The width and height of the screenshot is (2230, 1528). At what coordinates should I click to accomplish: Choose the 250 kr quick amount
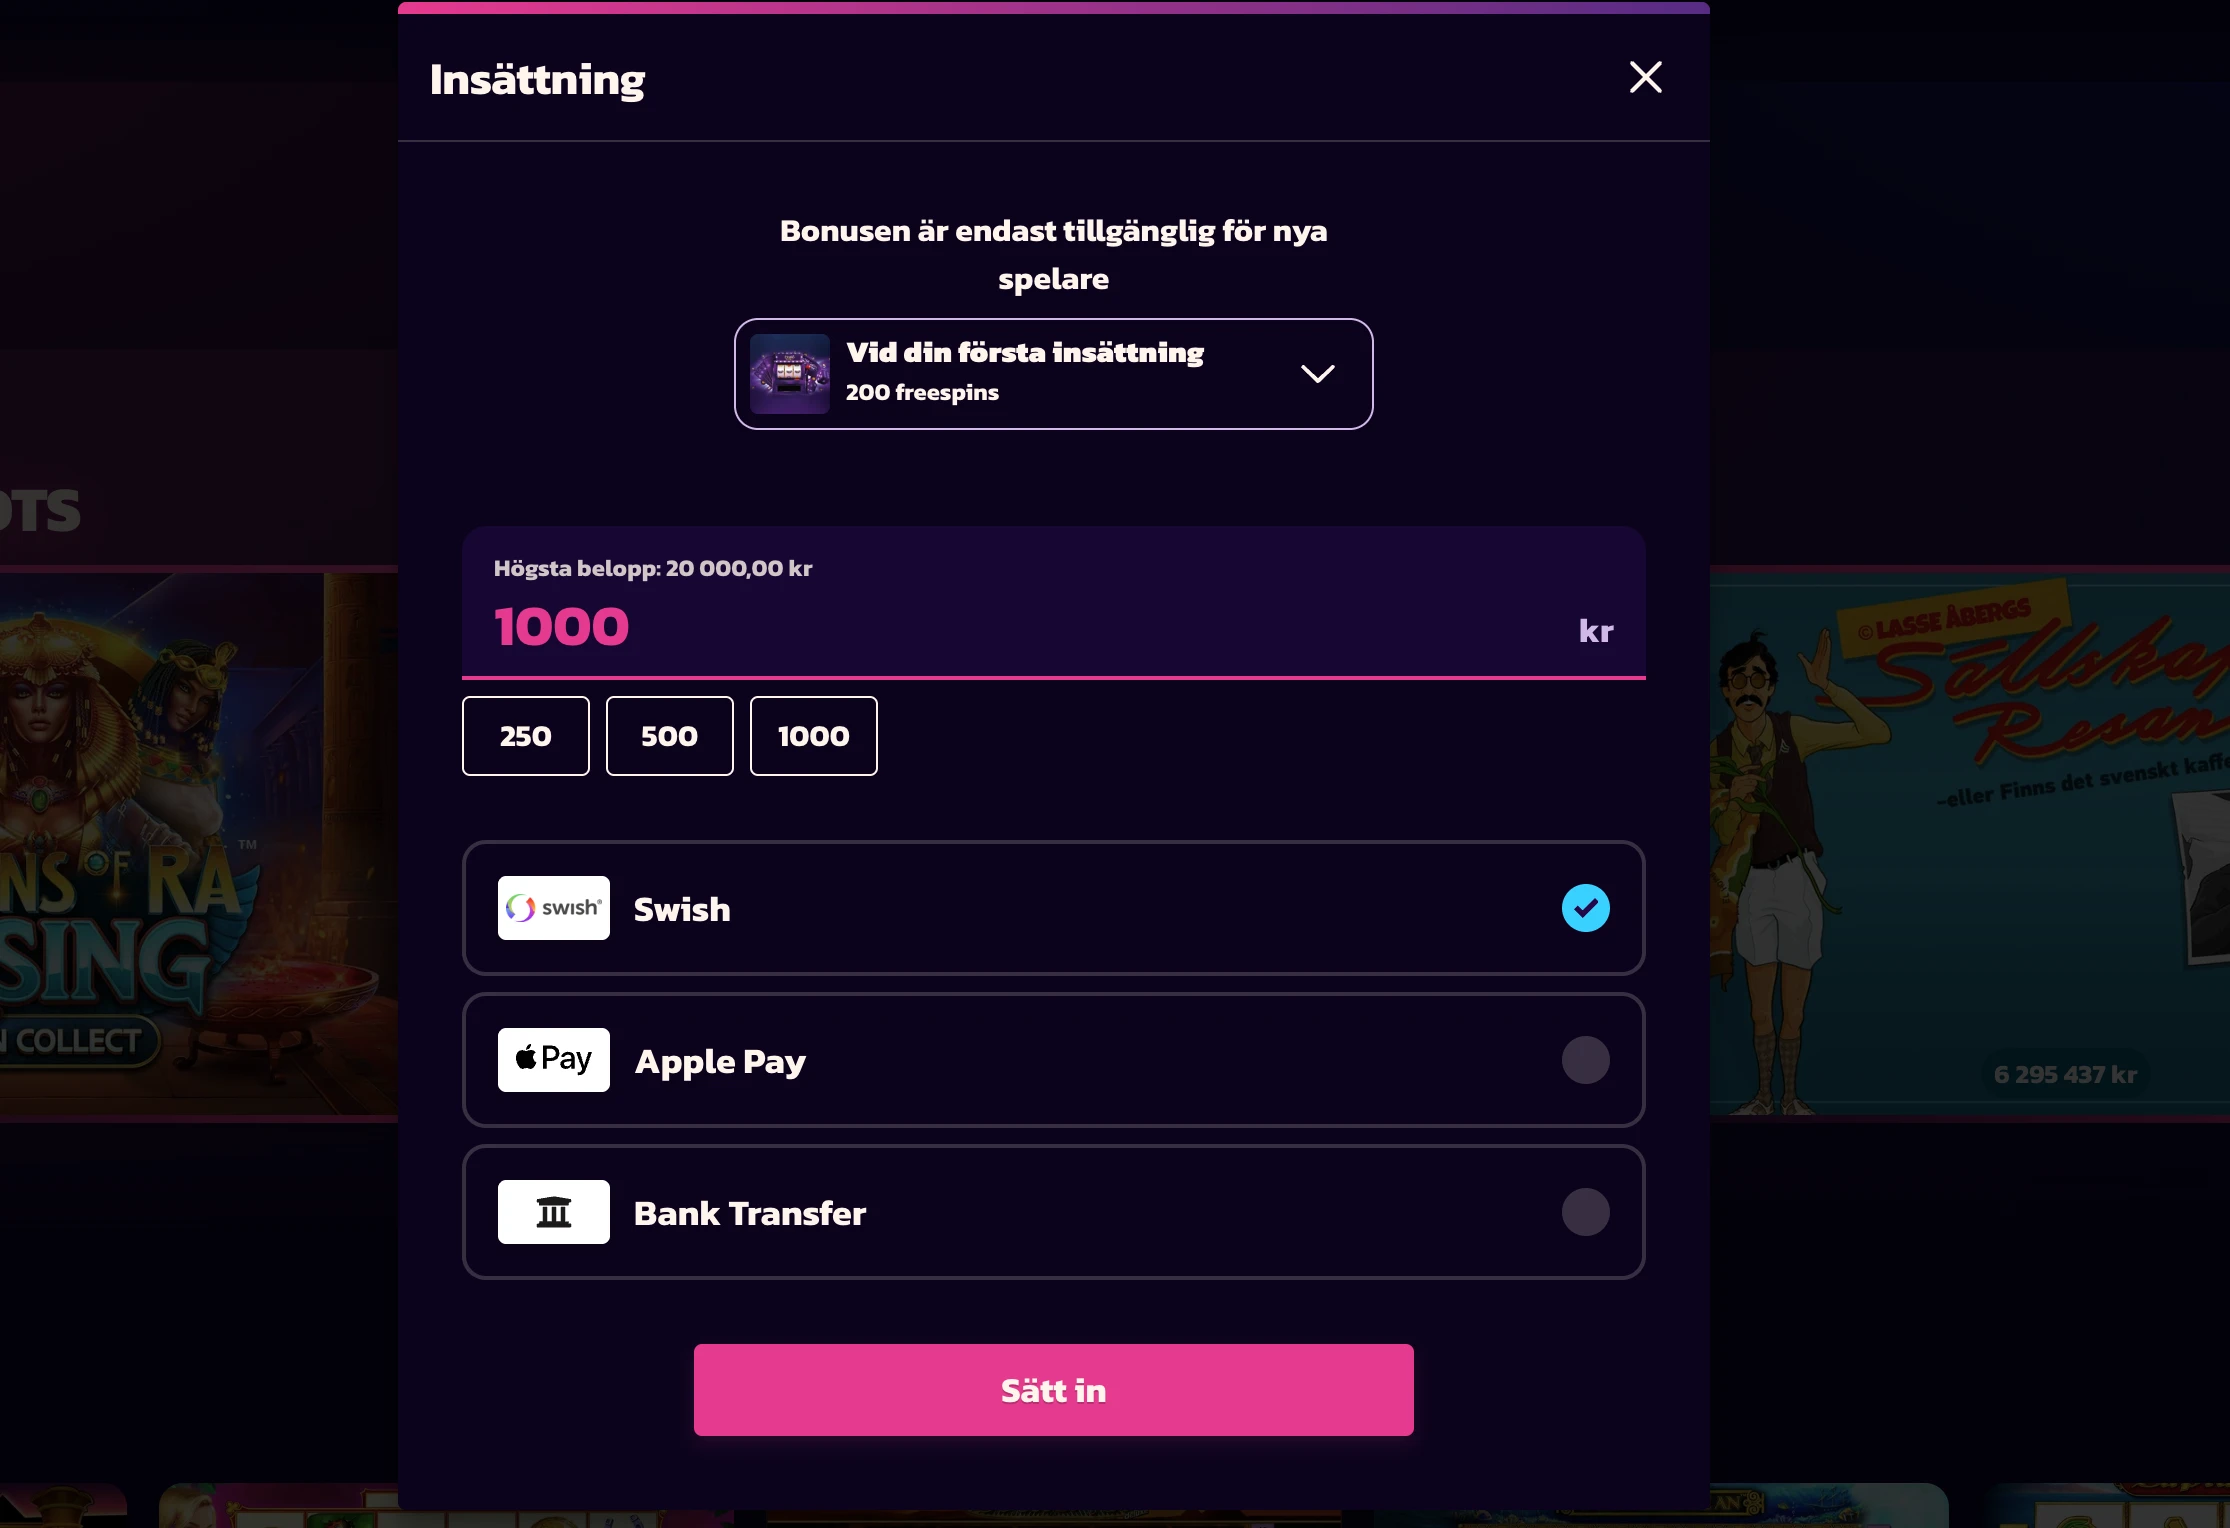[524, 735]
